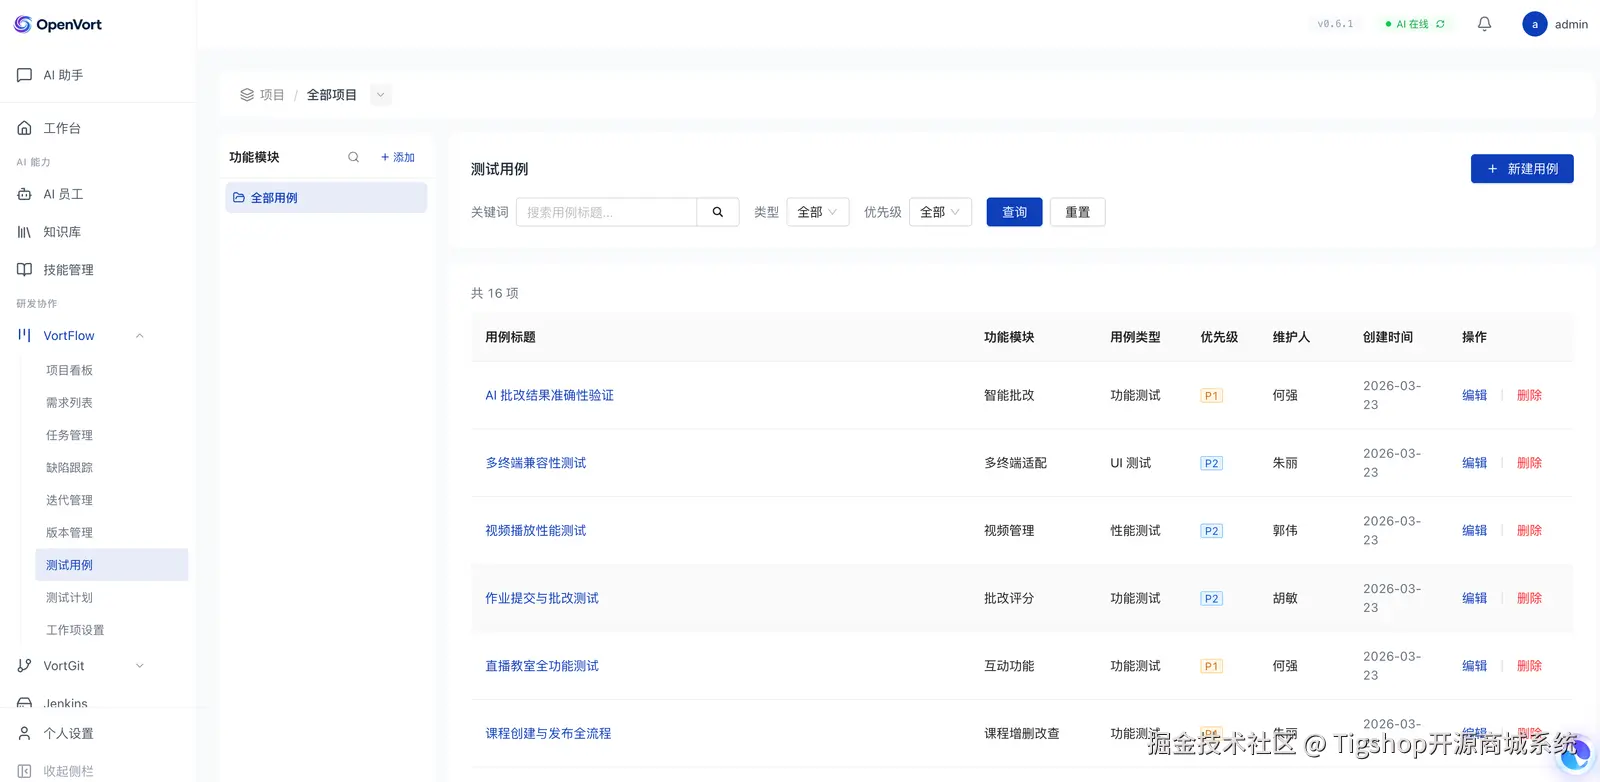
Task: Click the 收起侧栏 collapse icon
Action: click(x=24, y=771)
